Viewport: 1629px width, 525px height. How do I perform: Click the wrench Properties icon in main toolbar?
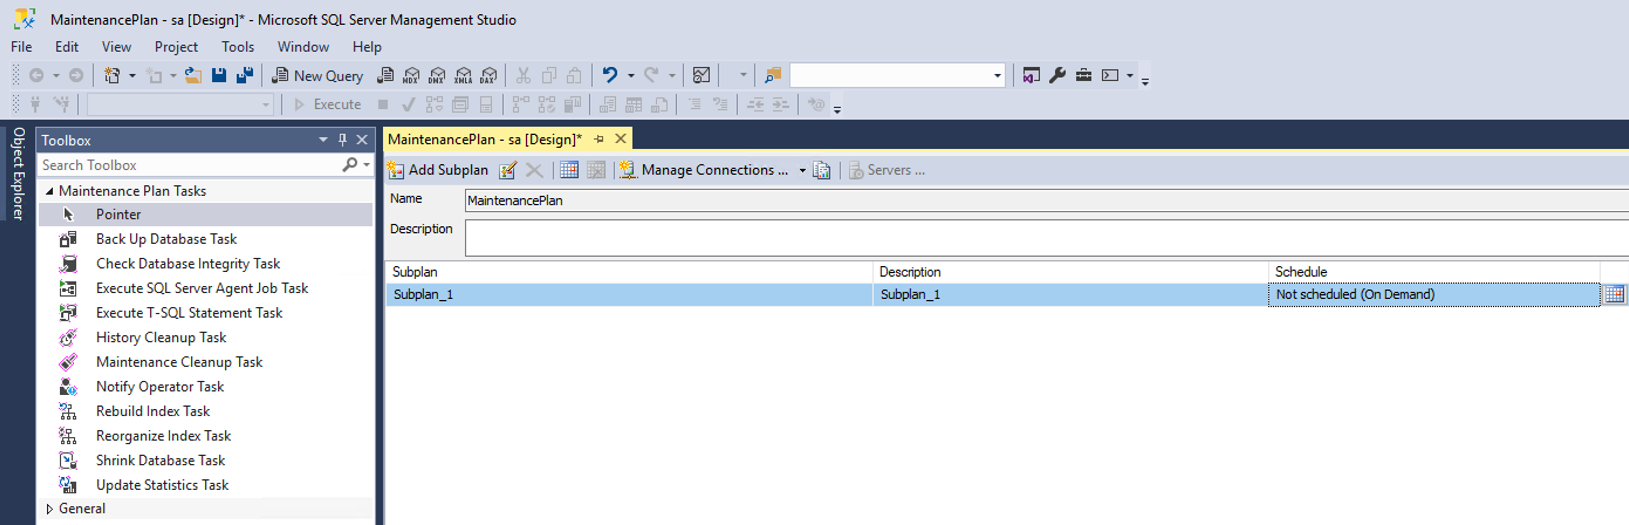[1057, 76]
